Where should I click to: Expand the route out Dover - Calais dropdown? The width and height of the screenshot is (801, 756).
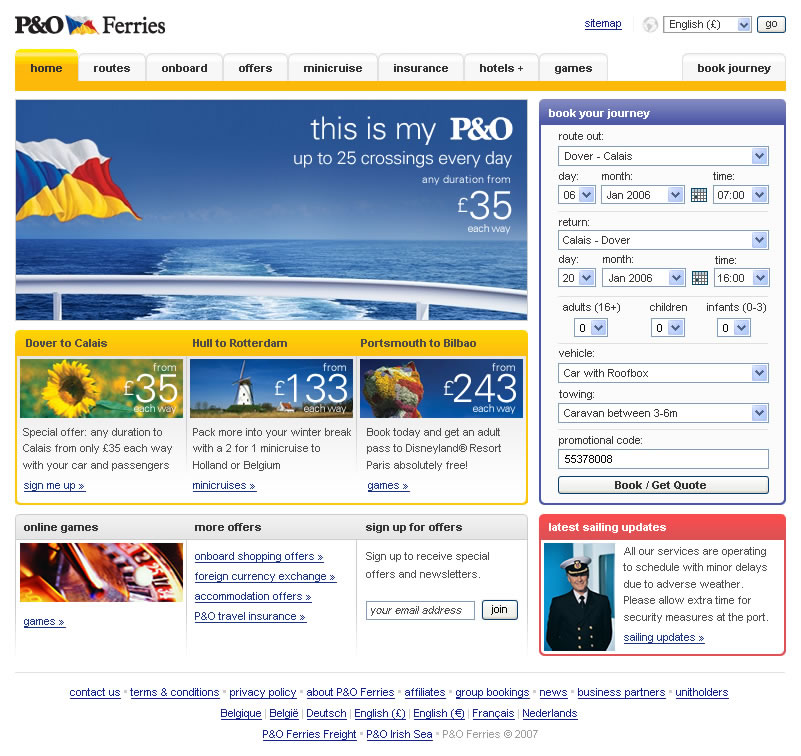pyautogui.click(x=663, y=156)
